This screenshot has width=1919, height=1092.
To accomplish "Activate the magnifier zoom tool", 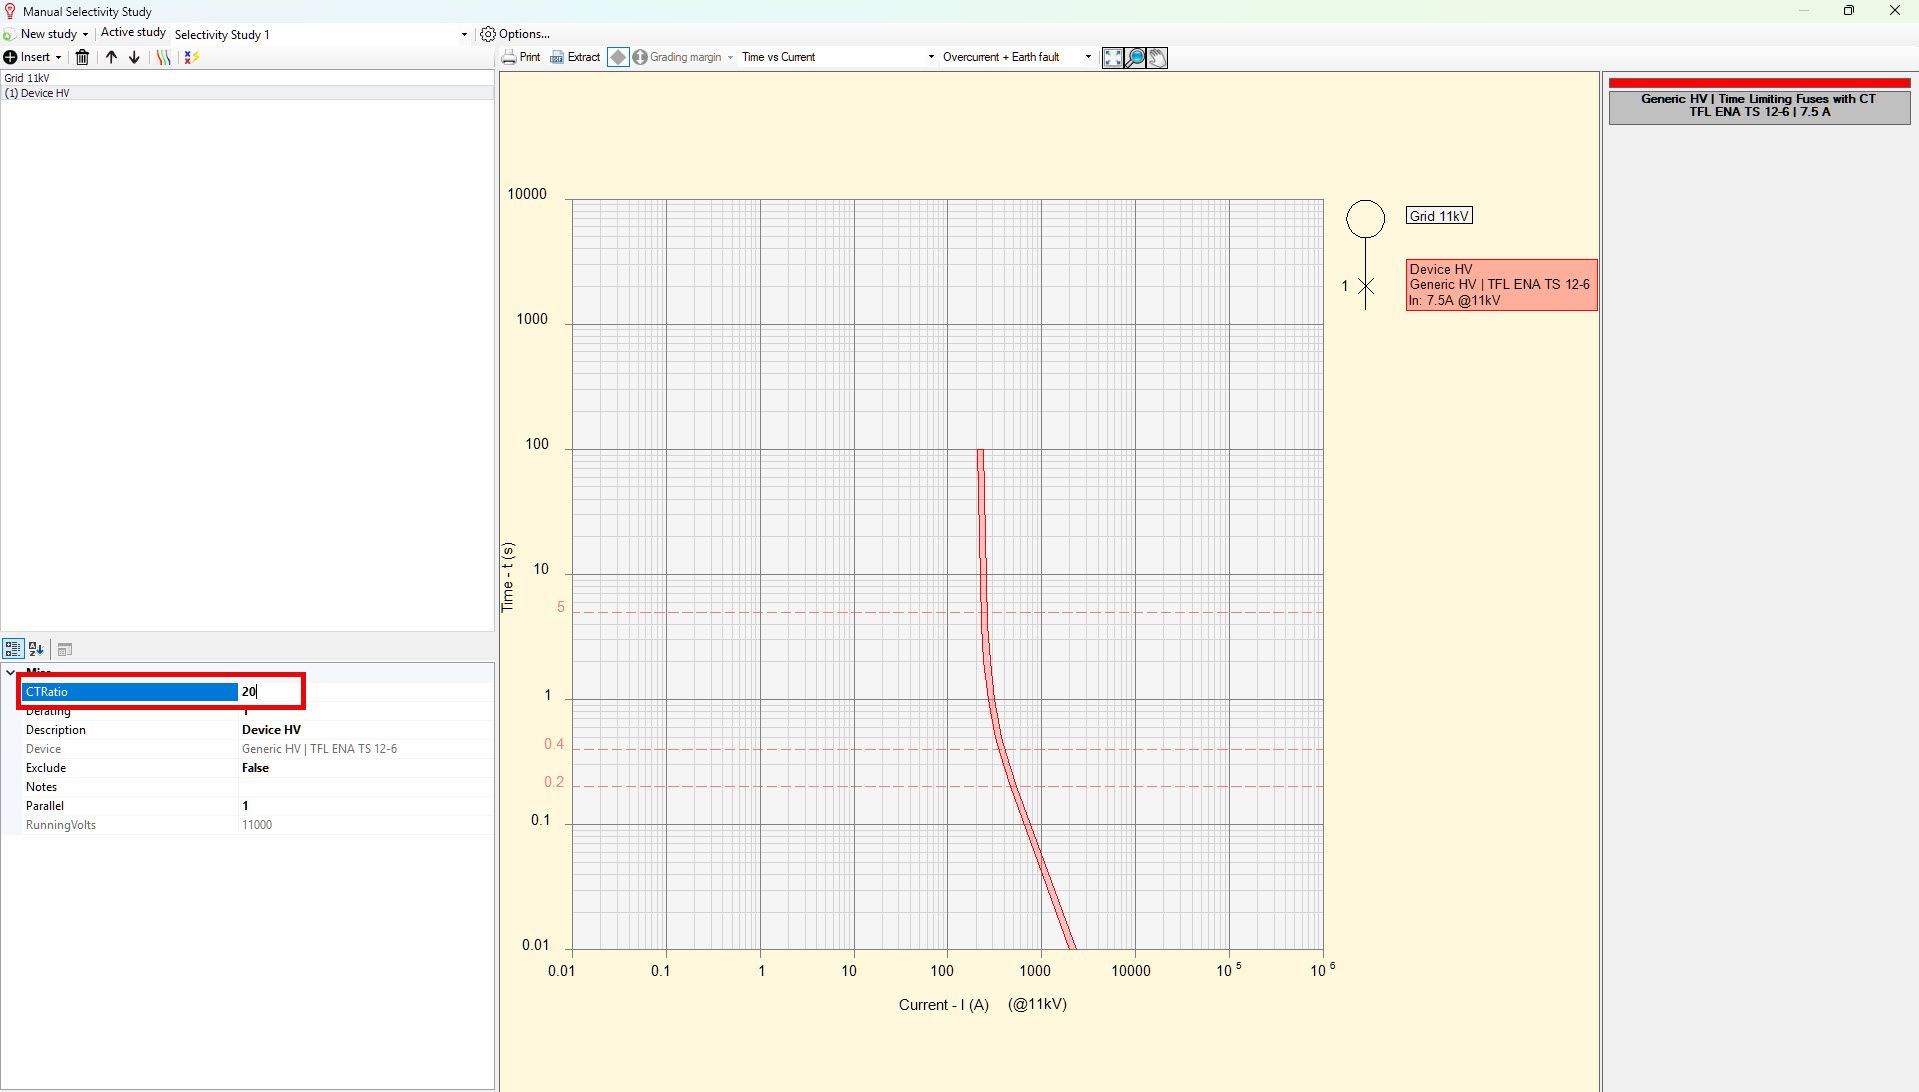I will 1135,58.
